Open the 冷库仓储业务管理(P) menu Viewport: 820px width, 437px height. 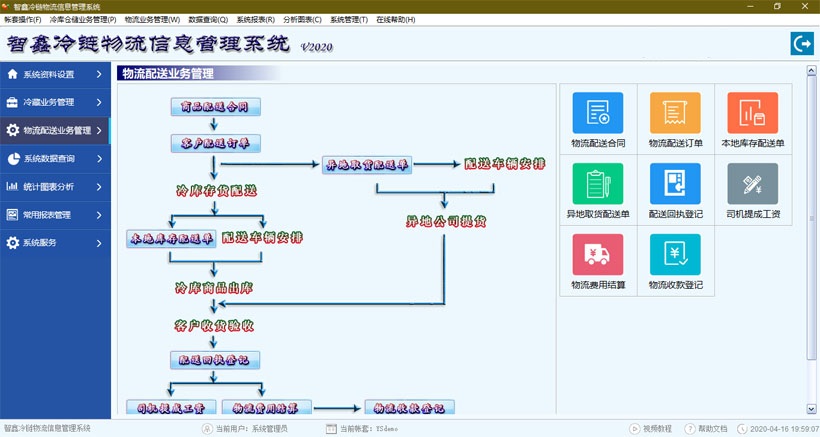point(83,19)
